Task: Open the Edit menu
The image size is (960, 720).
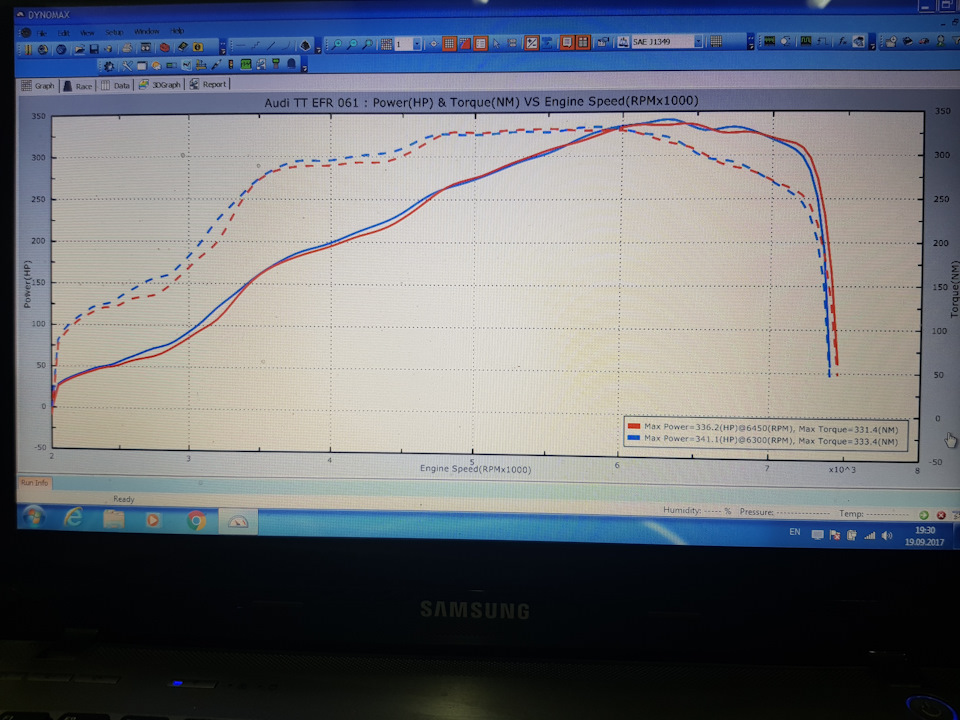Action: point(63,32)
